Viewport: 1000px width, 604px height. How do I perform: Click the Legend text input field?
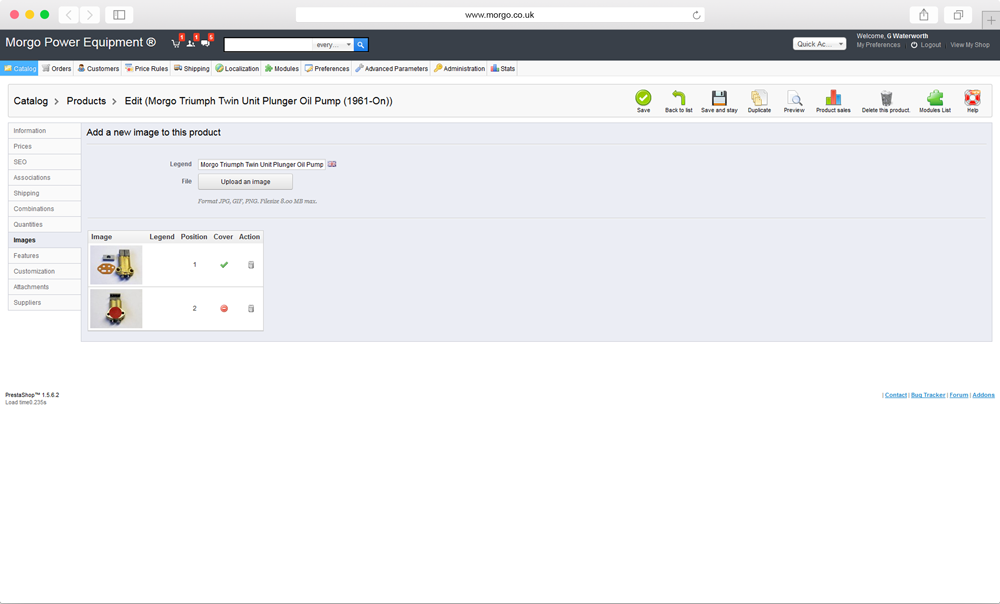coord(261,165)
